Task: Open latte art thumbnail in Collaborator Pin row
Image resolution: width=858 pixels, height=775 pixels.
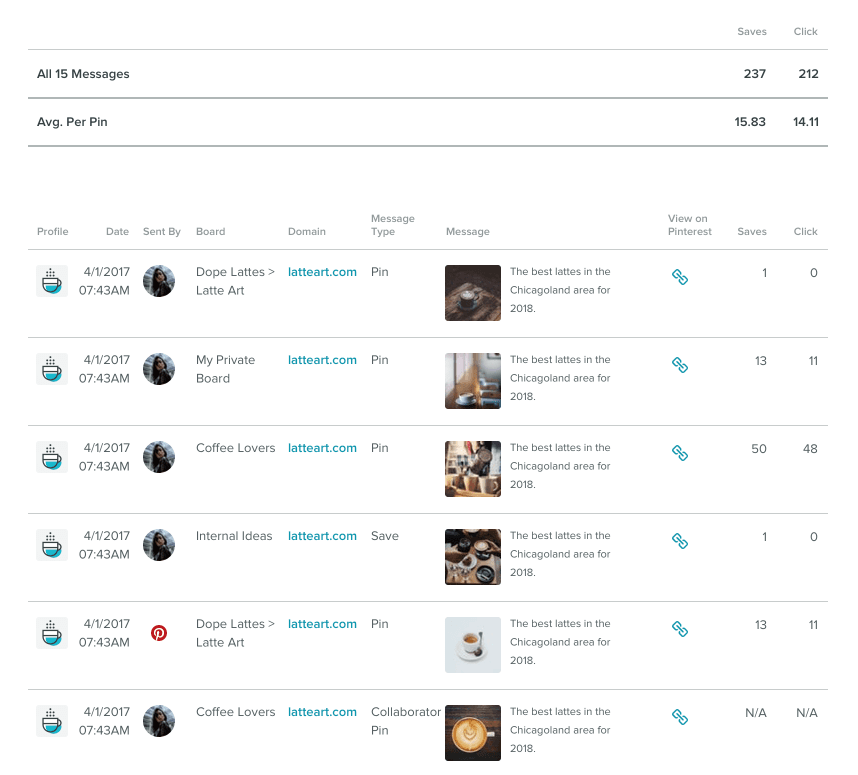Action: pos(472,732)
